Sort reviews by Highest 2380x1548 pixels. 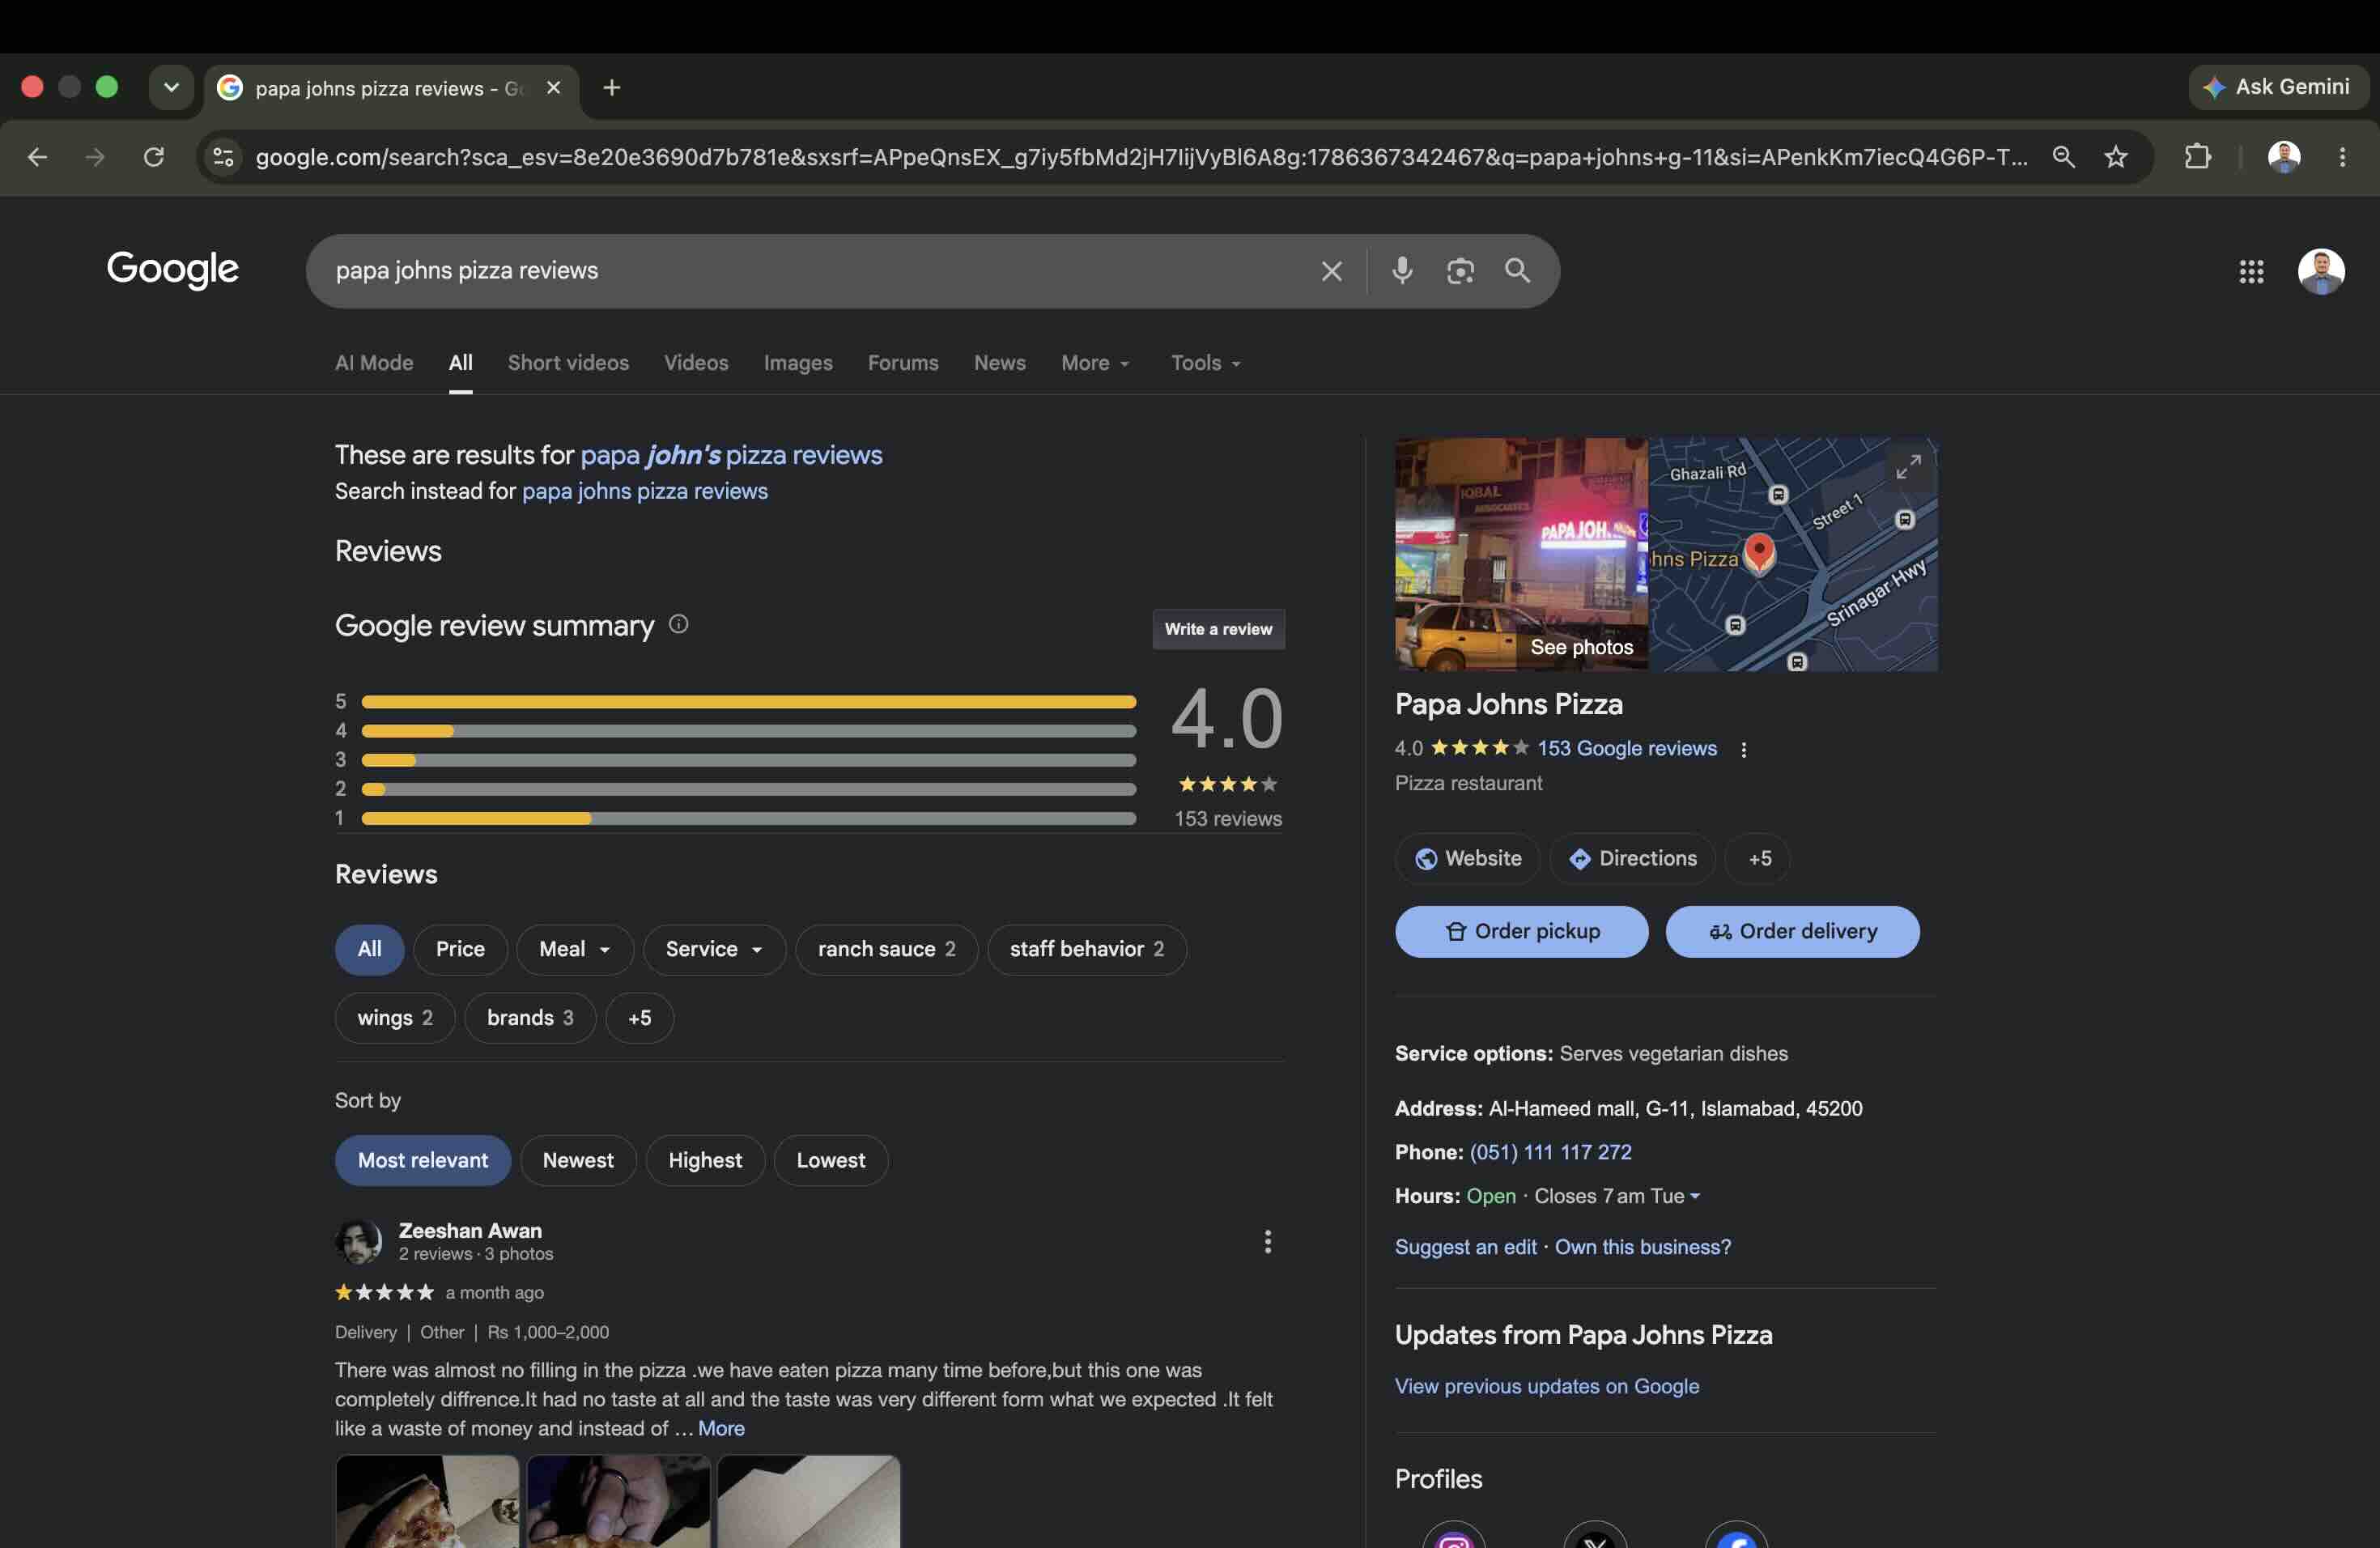click(x=705, y=1160)
